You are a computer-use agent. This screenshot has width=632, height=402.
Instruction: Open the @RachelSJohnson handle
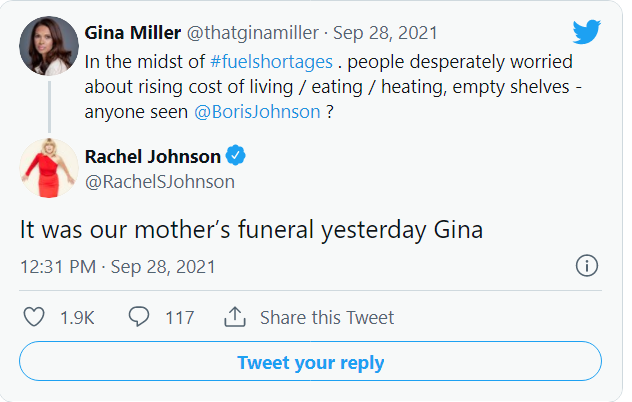160,181
